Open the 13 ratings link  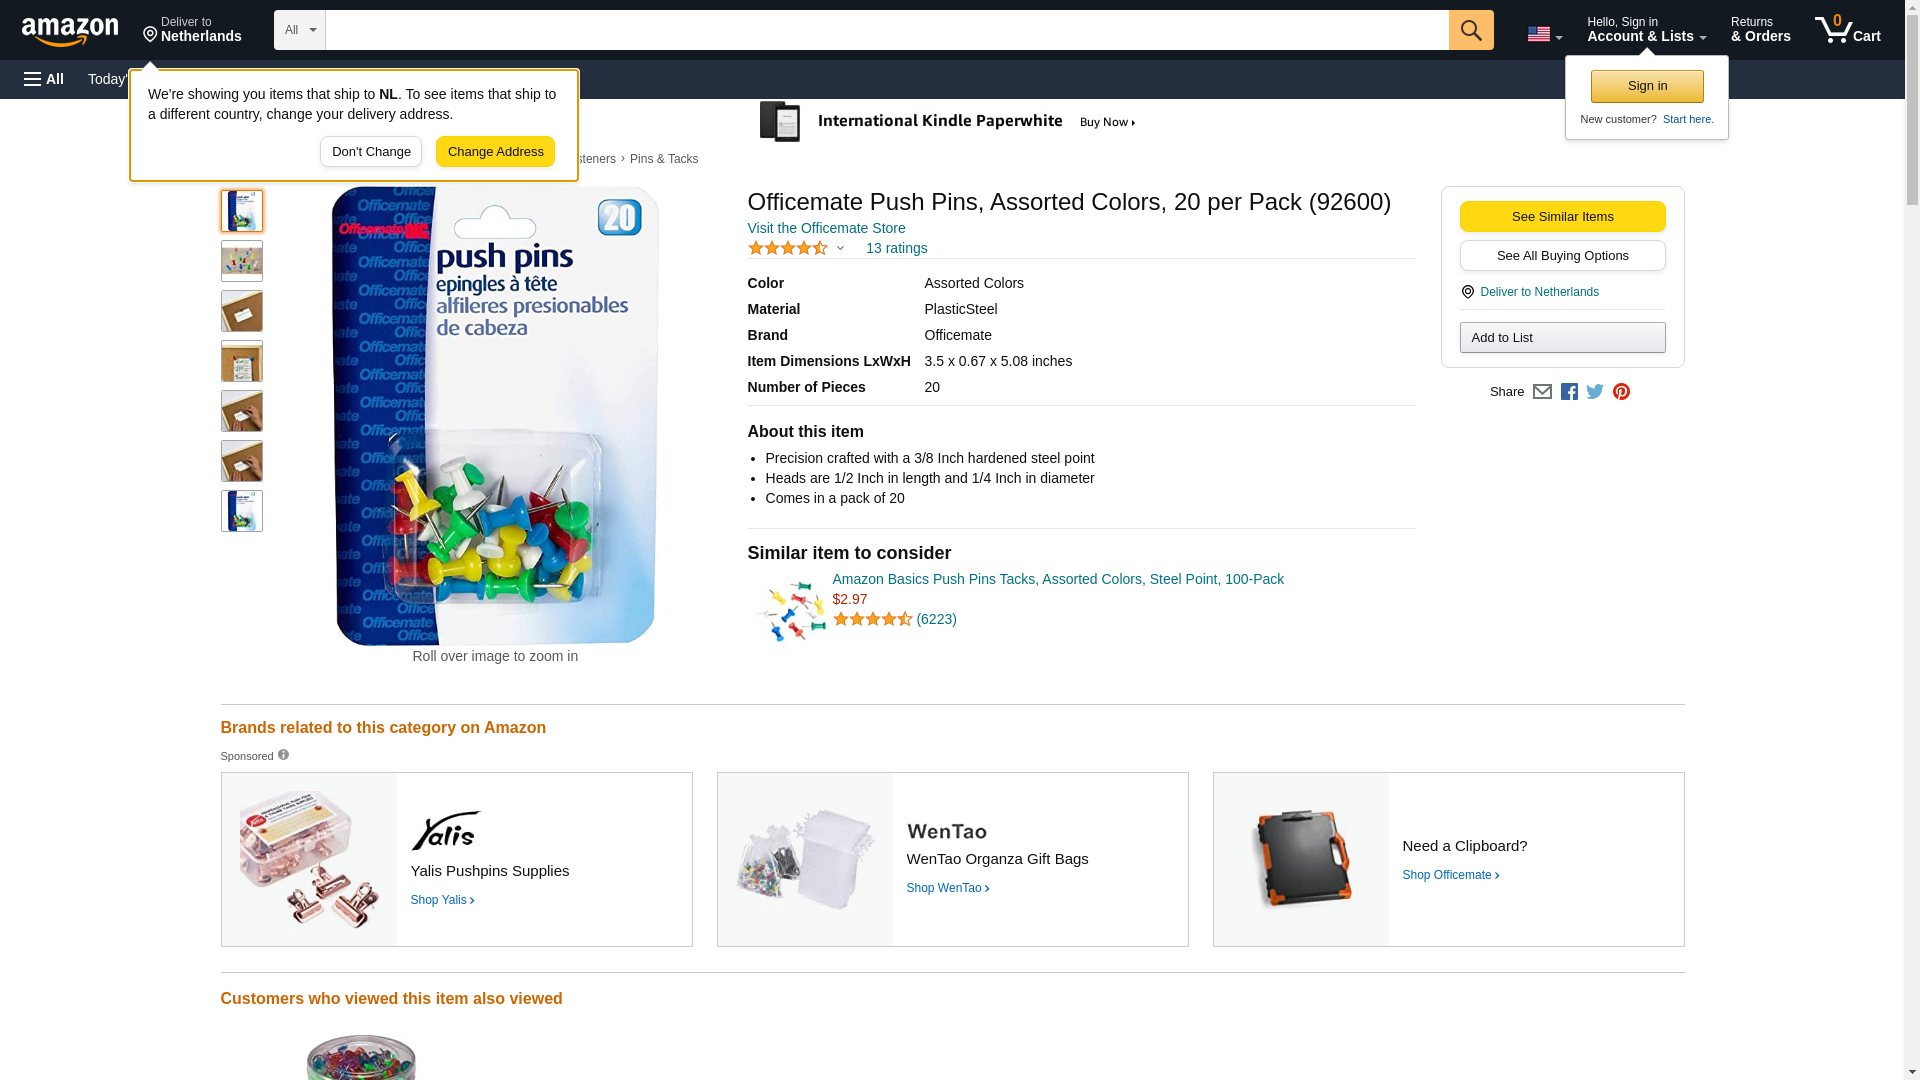(896, 248)
